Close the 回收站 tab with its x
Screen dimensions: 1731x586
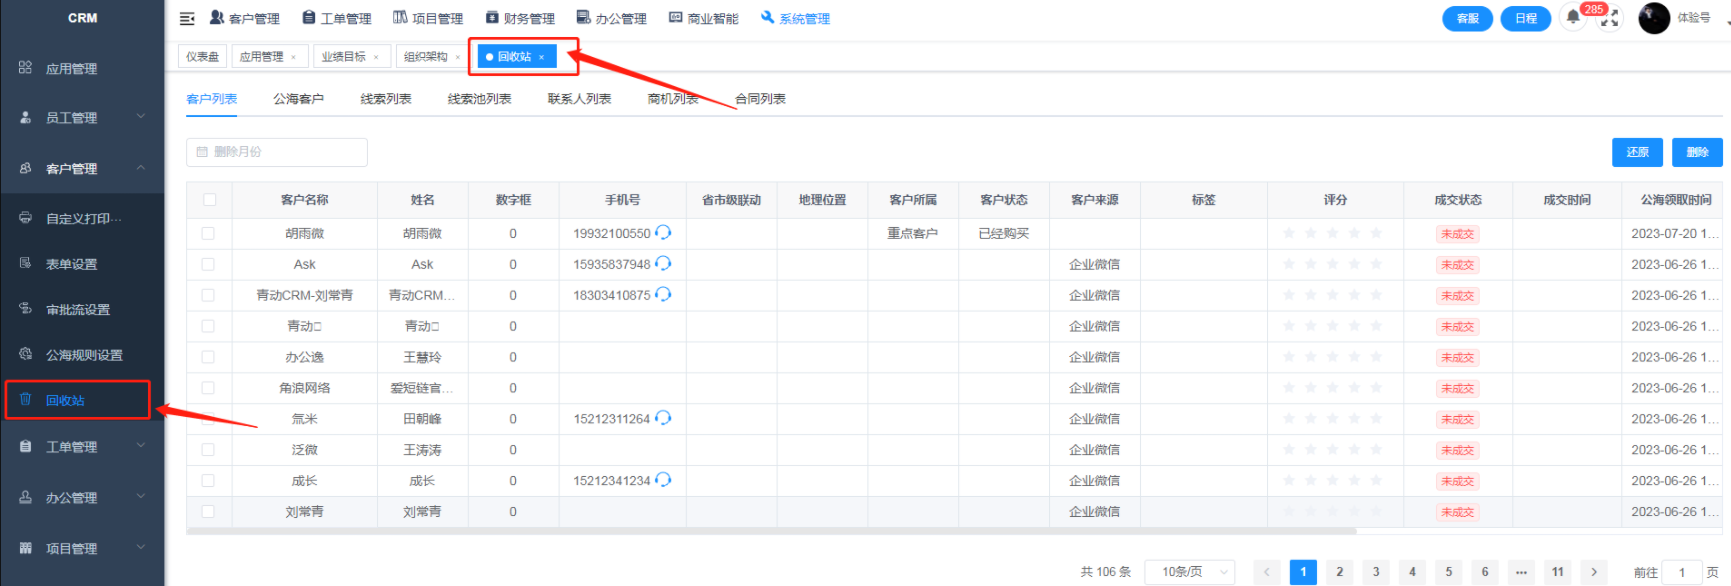coord(541,57)
